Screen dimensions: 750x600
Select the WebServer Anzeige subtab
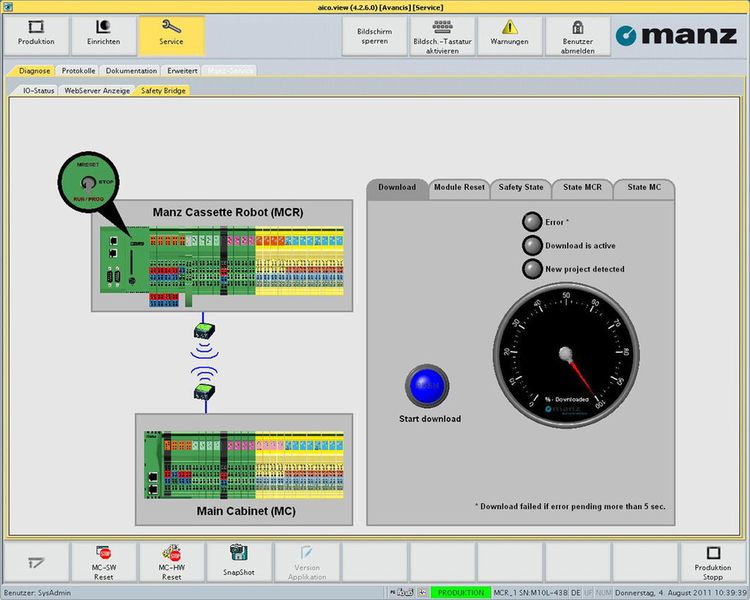click(97, 90)
